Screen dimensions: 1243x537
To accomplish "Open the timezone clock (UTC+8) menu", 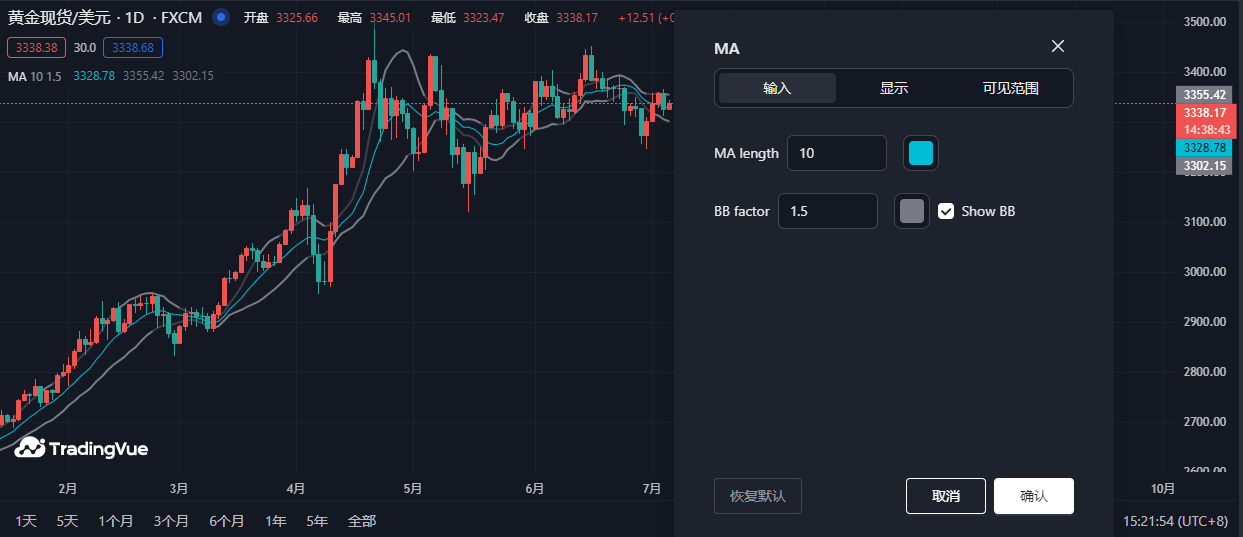I will 1175,521.
